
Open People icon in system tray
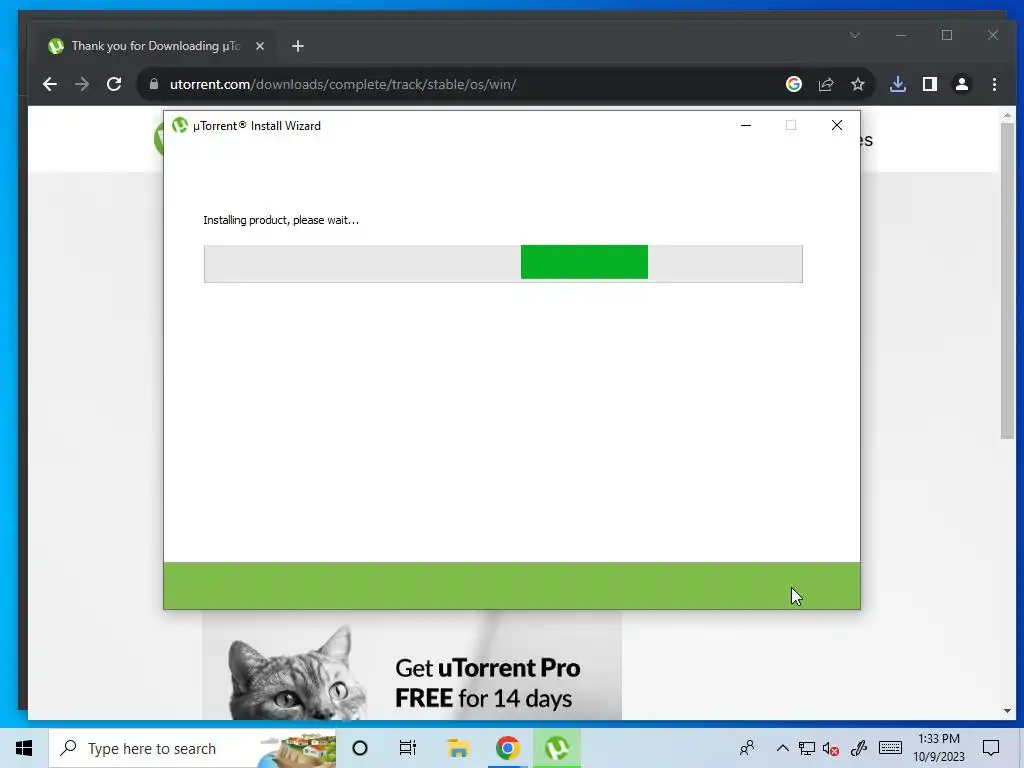[x=747, y=748]
